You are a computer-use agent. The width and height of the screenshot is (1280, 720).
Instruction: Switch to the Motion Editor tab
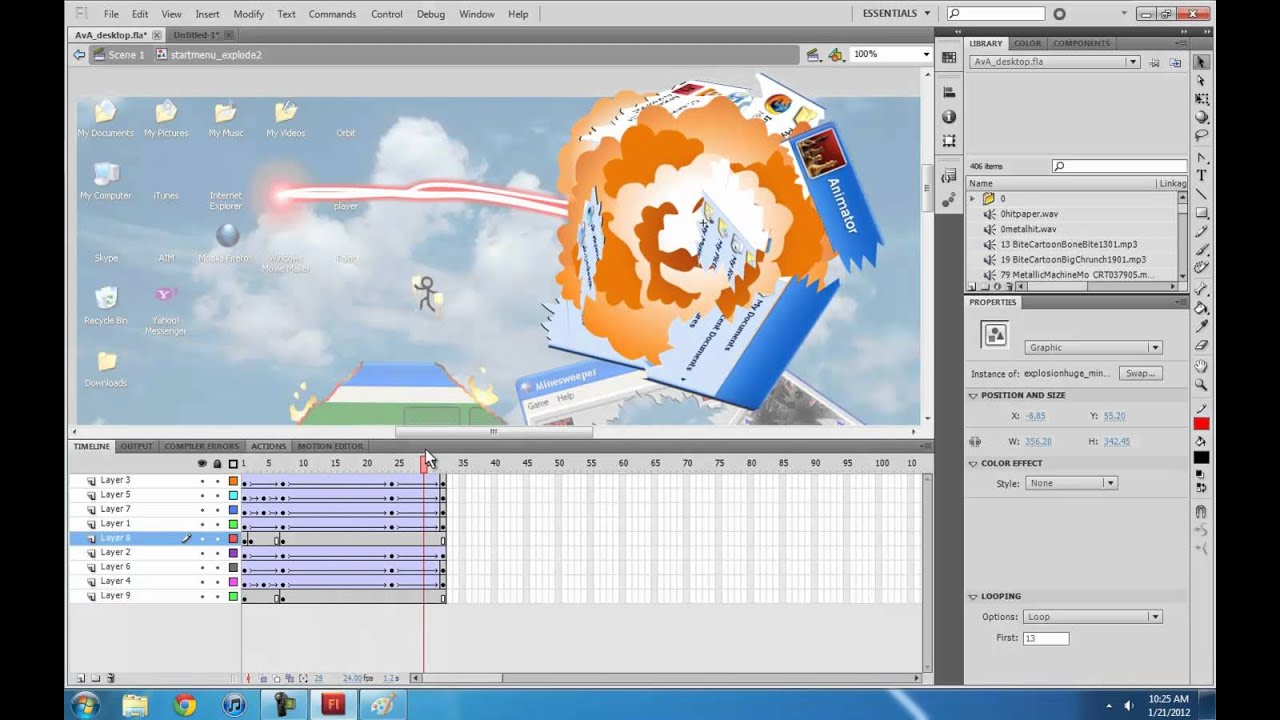point(329,446)
